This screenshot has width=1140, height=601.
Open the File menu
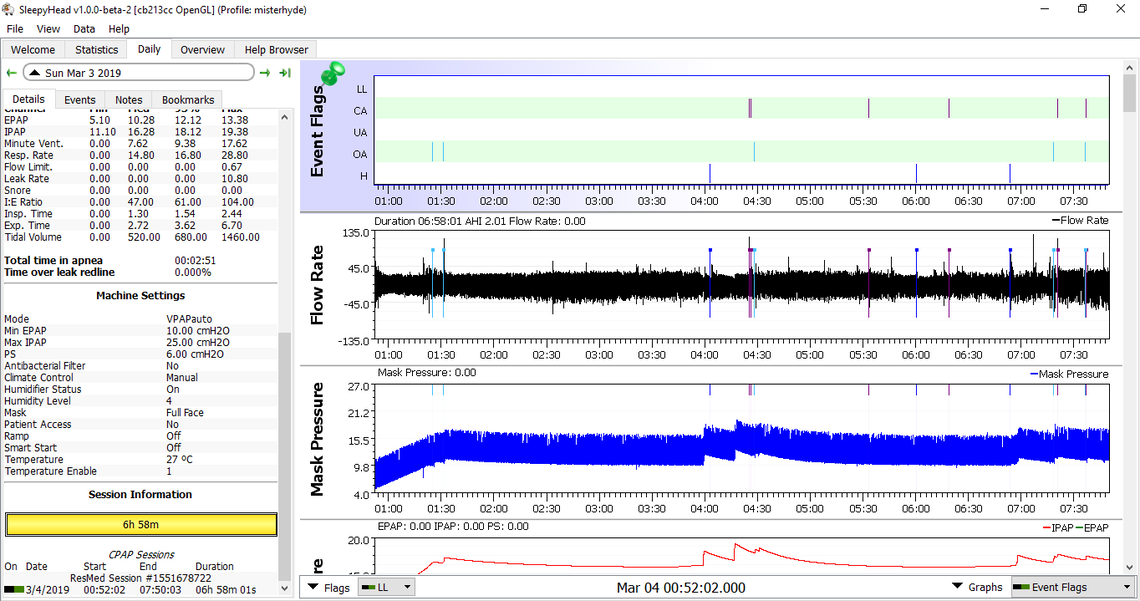point(15,29)
